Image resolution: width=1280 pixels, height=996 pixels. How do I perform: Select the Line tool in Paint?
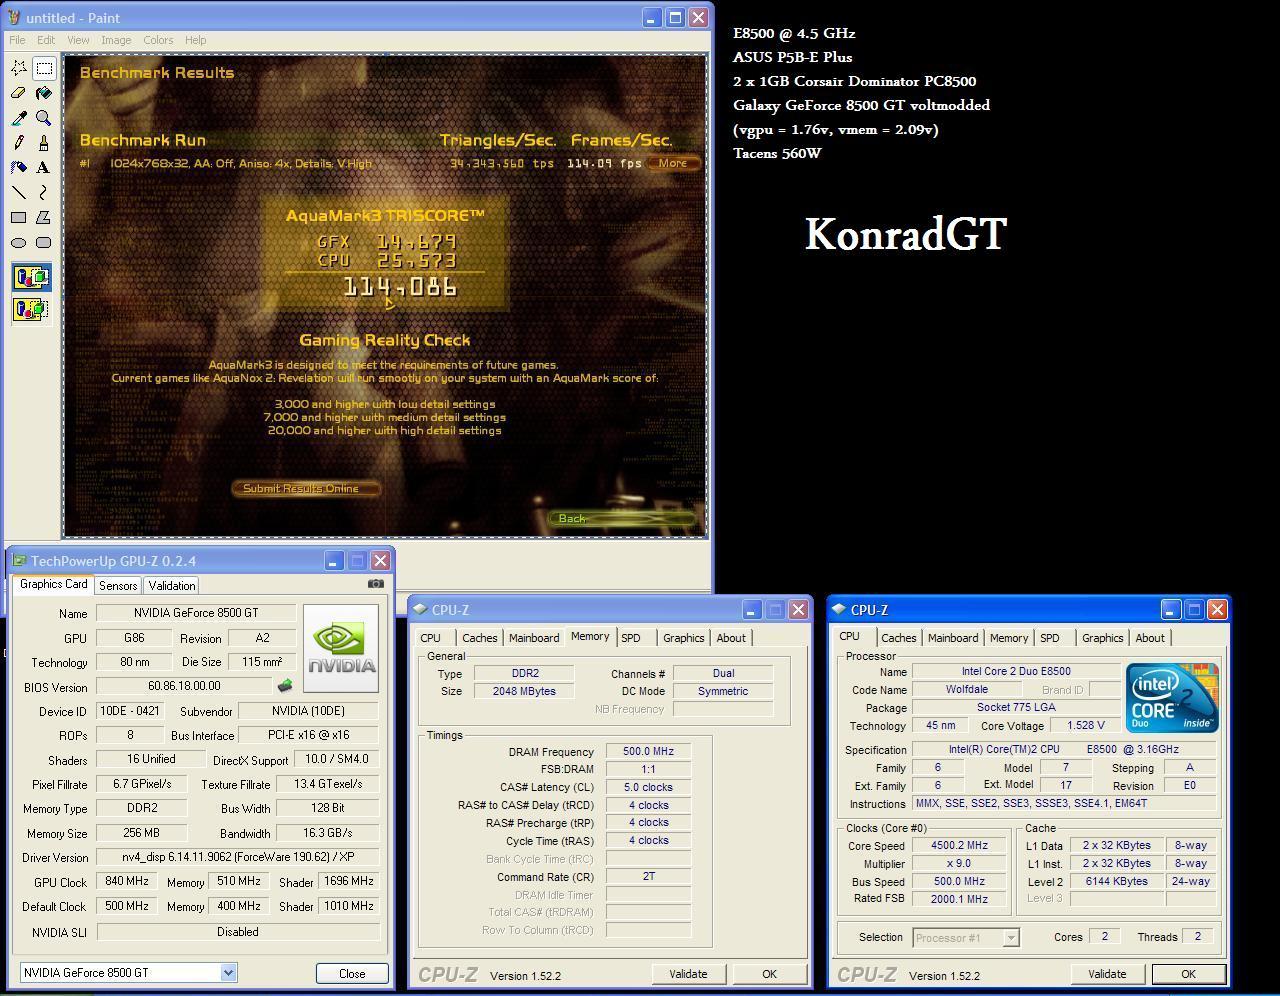pyautogui.click(x=19, y=193)
